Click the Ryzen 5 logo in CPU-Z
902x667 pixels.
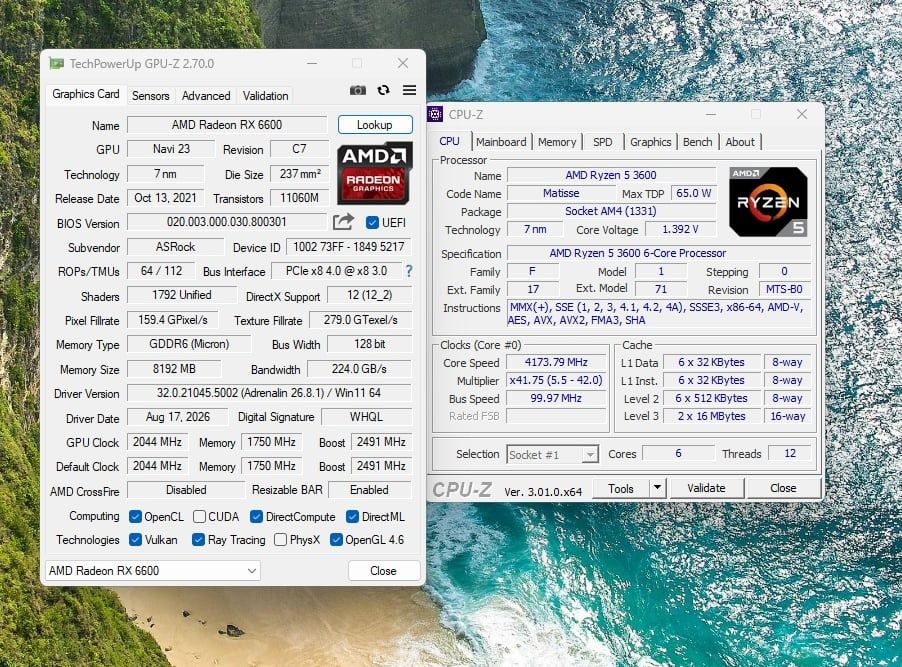pos(768,201)
